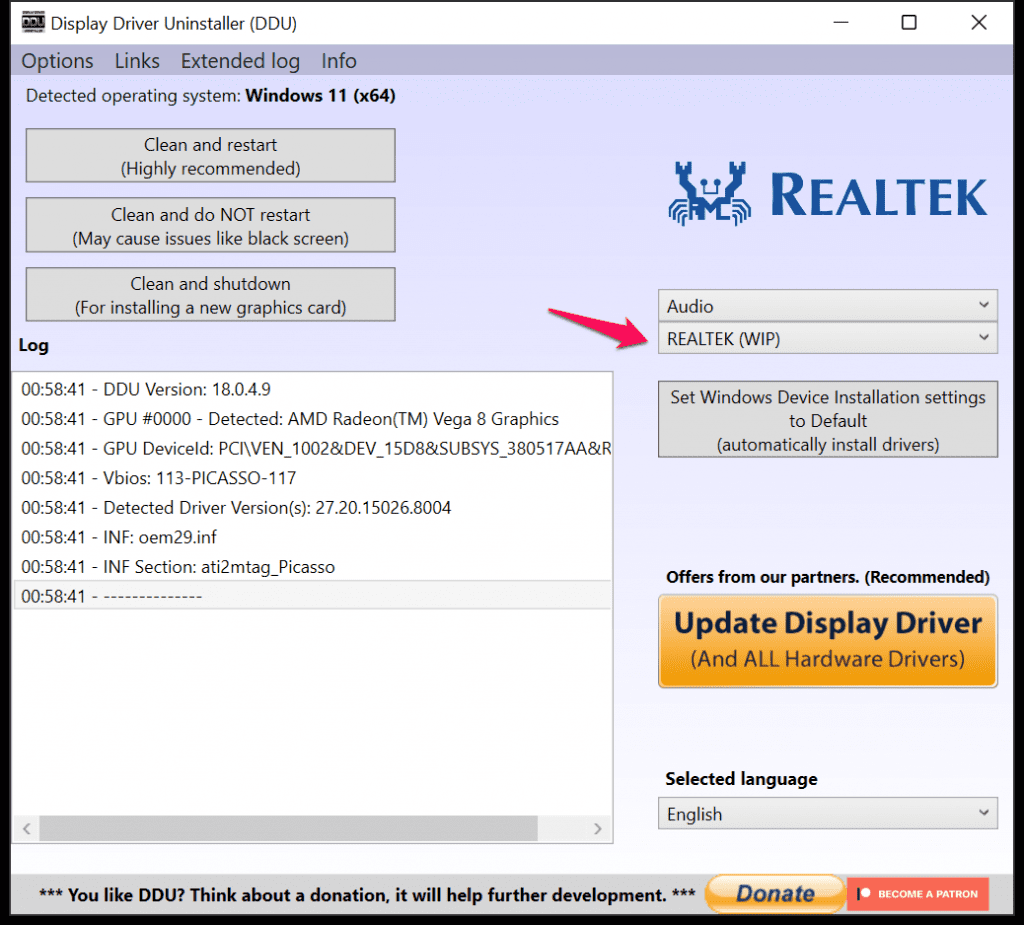Click the Realtek logo image

pos(827,194)
